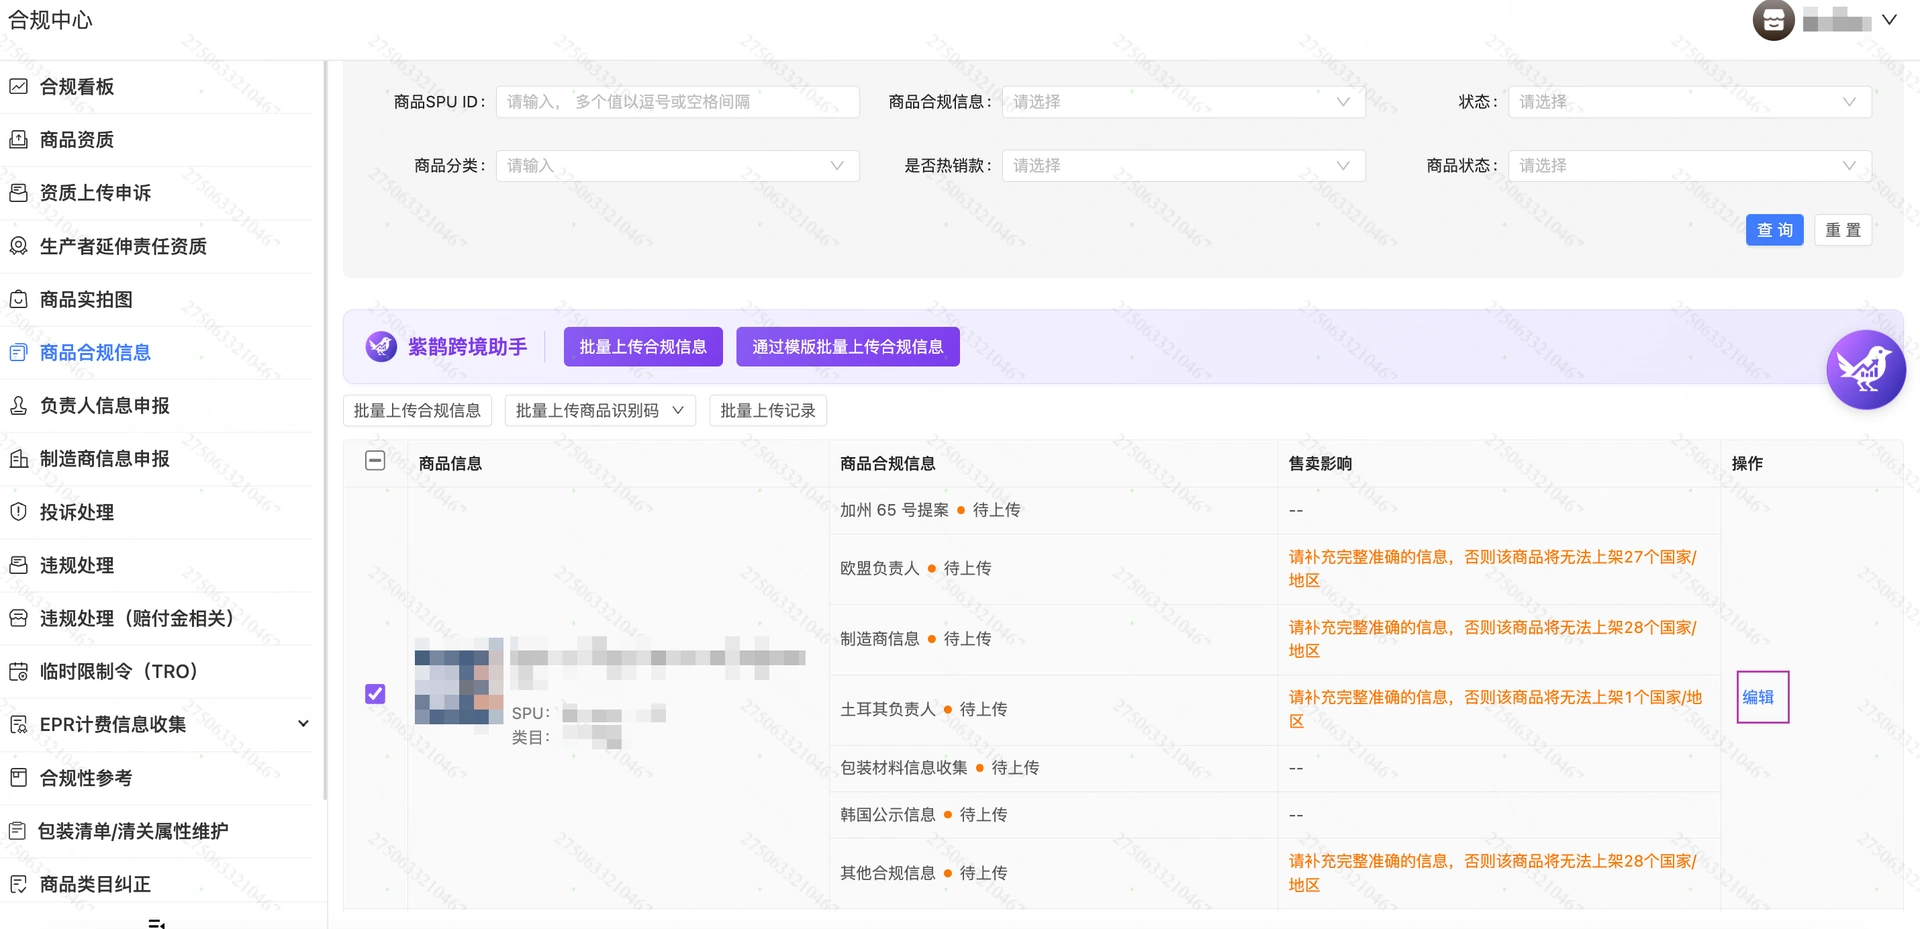Open 商品资质 menu item
The height and width of the screenshot is (929, 1920).
point(77,140)
